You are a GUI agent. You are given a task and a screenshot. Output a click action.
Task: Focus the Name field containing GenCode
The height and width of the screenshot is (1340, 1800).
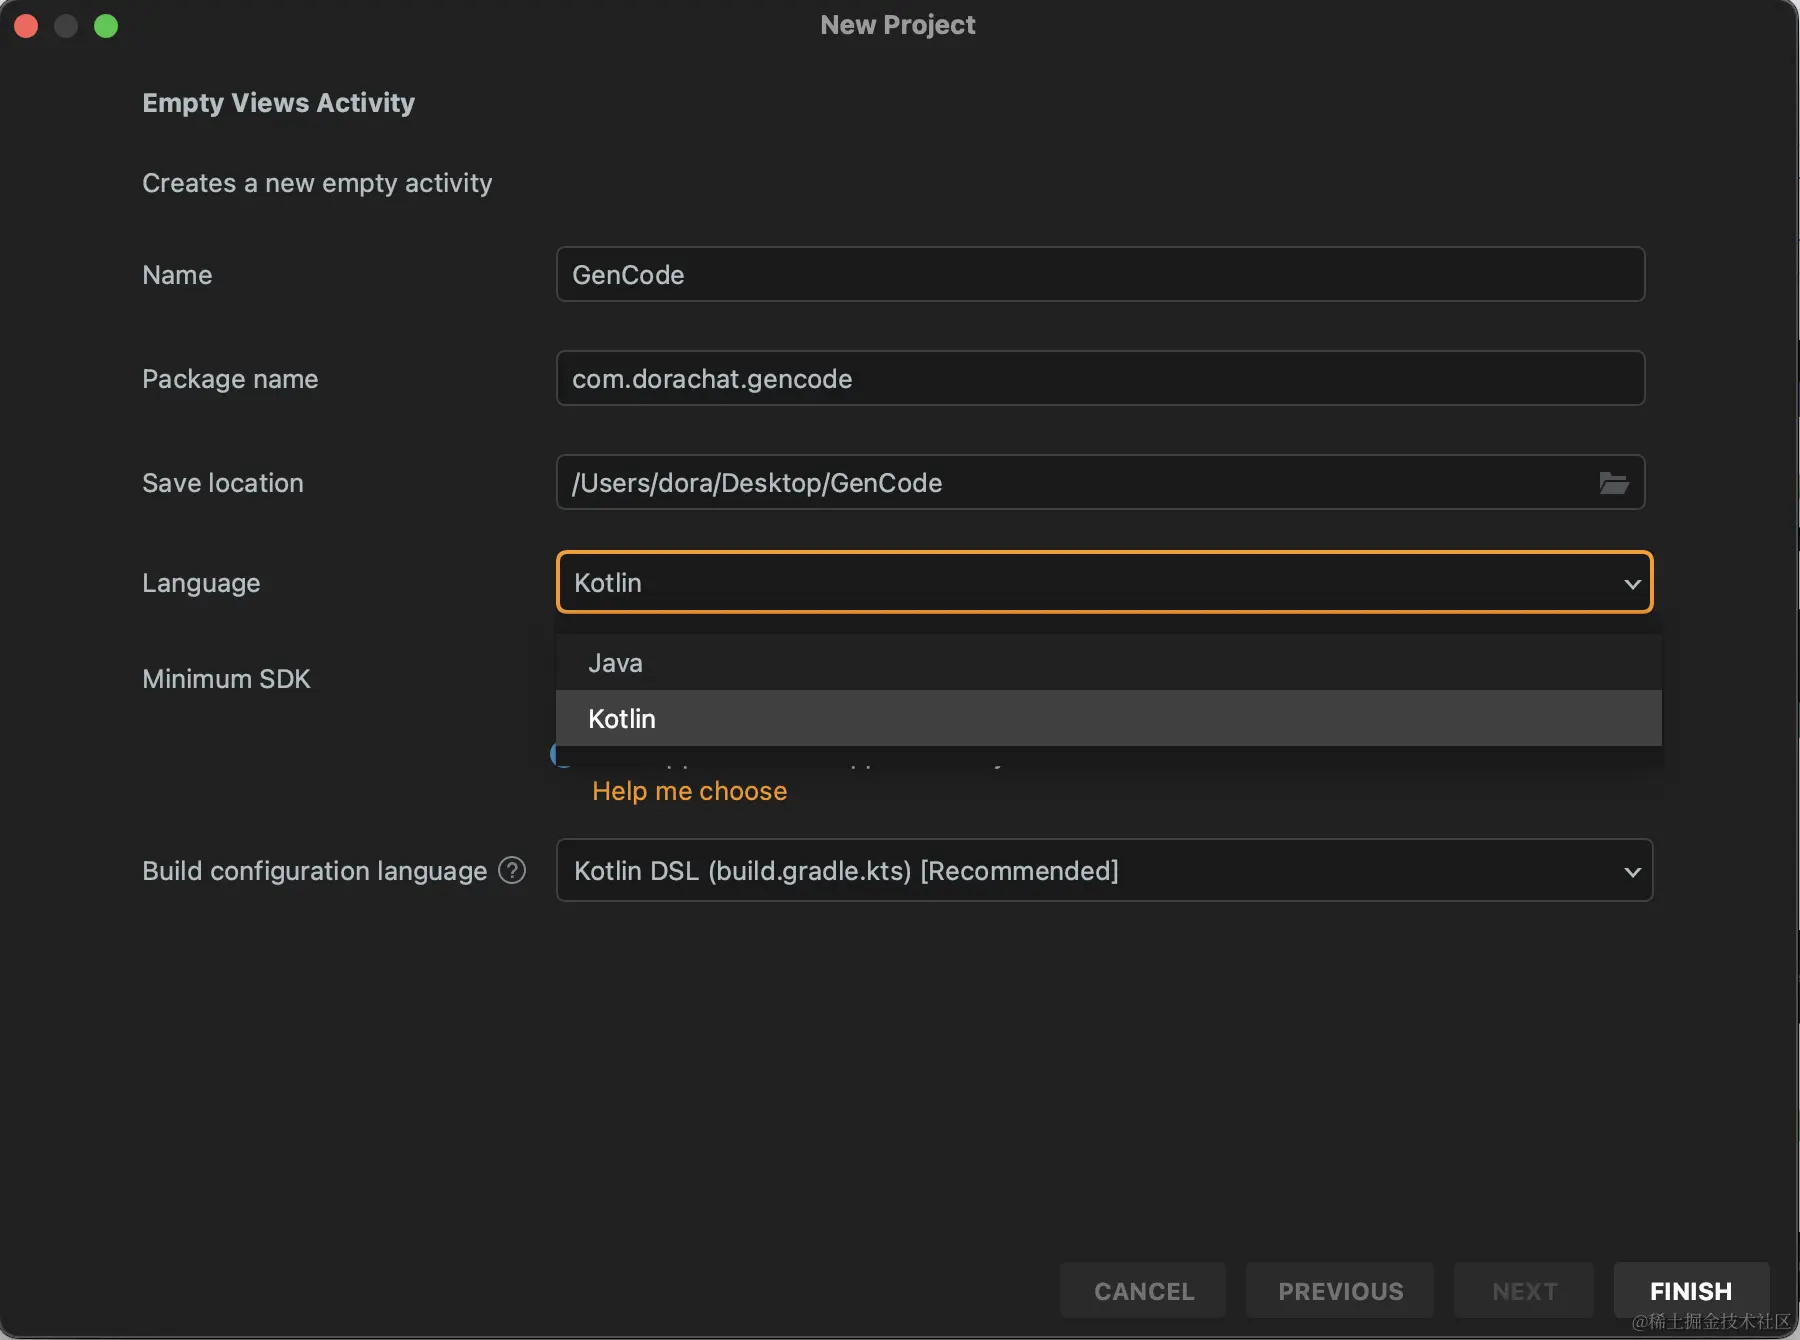pos(1100,275)
